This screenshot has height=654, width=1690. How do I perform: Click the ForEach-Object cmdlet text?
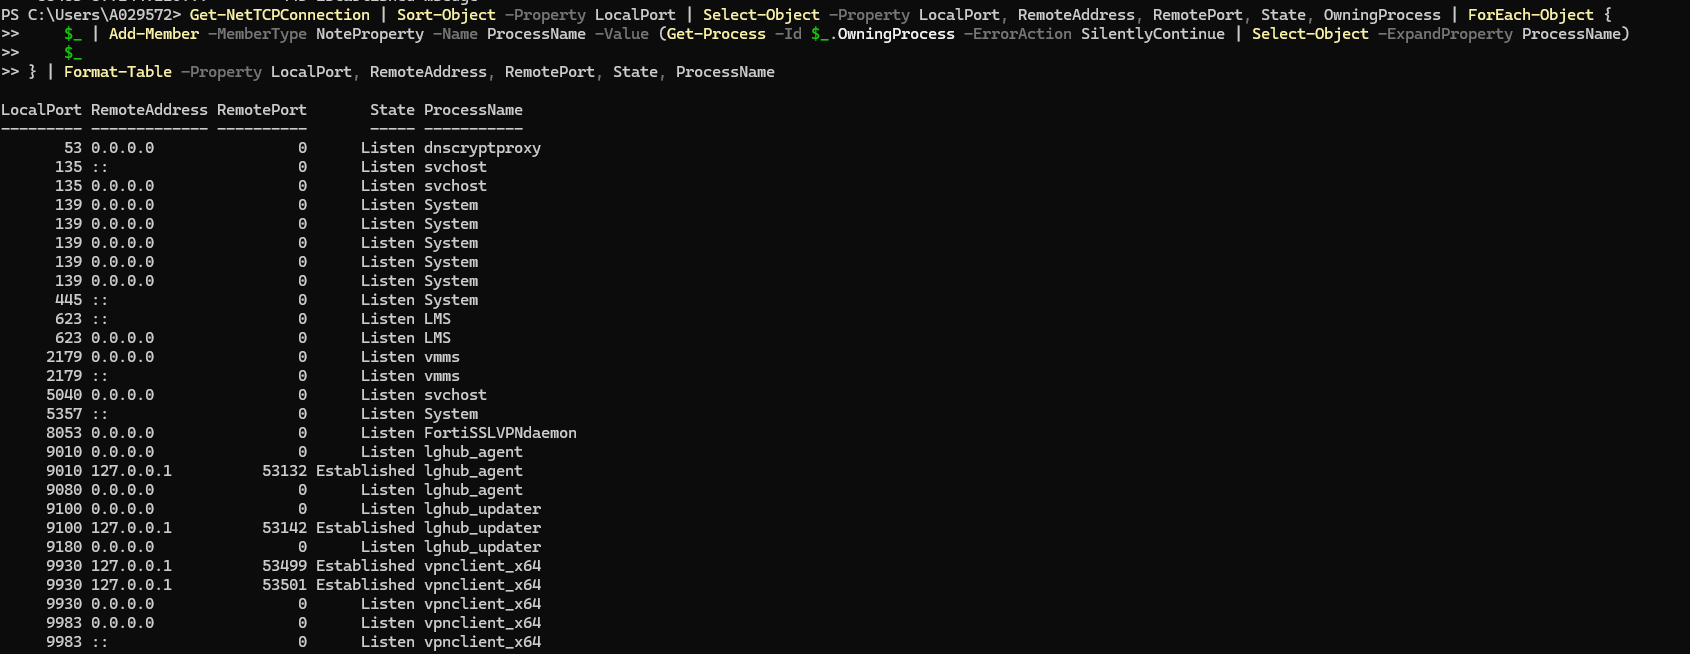[x=1530, y=15]
